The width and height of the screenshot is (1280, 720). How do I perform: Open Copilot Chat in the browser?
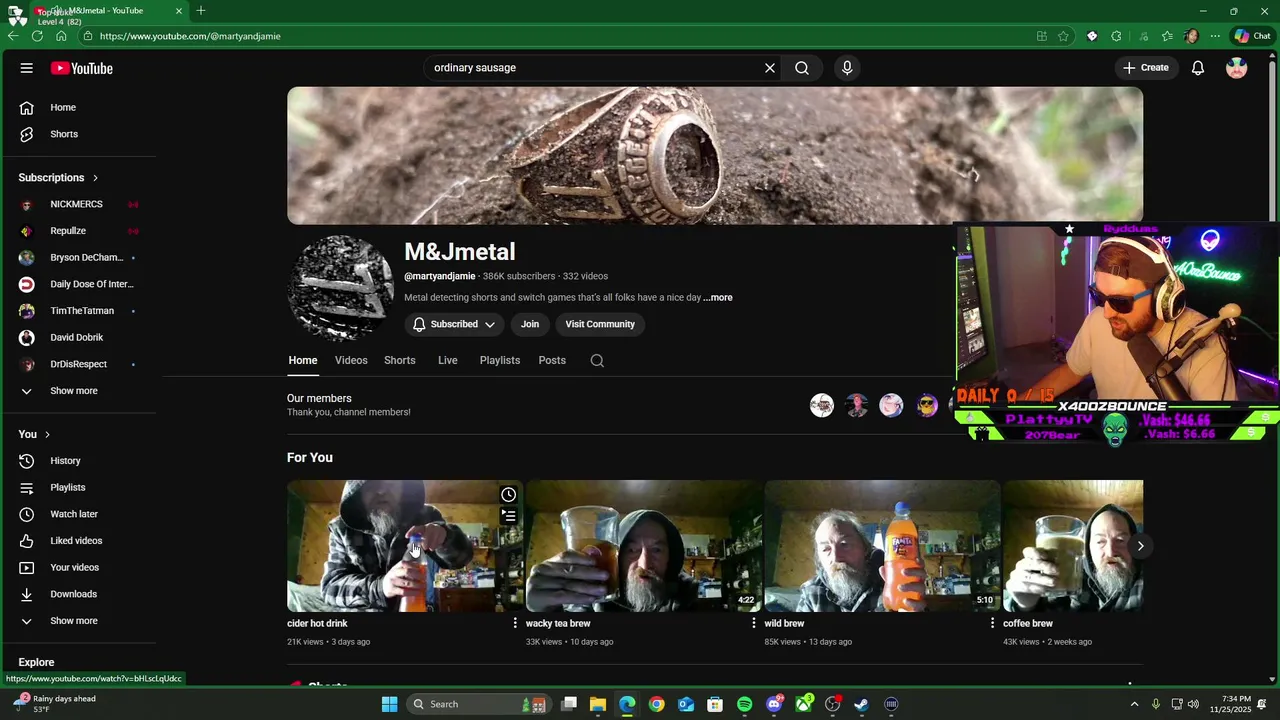1252,36
